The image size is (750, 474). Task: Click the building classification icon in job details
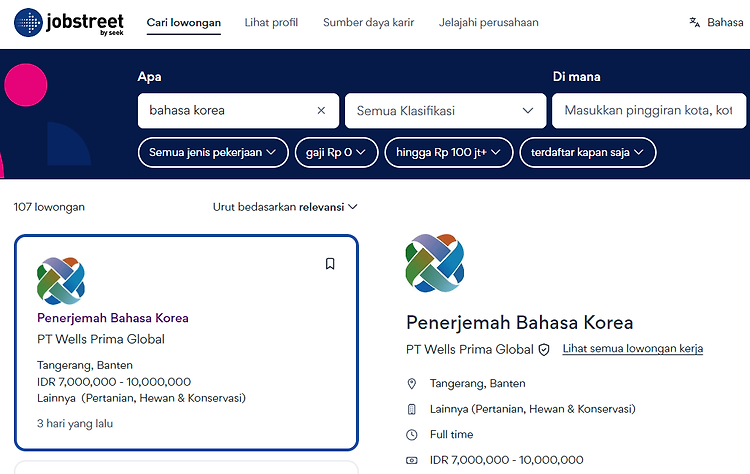tap(411, 409)
